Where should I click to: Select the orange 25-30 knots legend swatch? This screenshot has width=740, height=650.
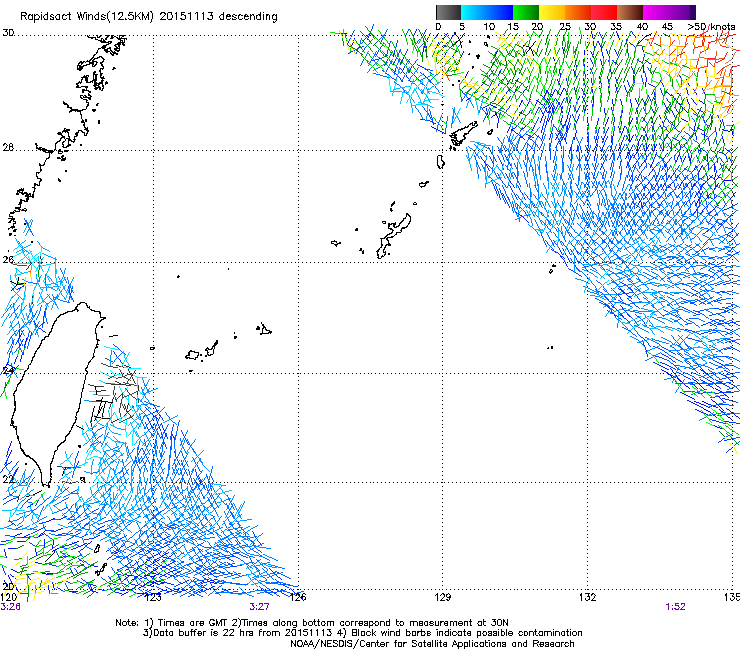click(578, 12)
